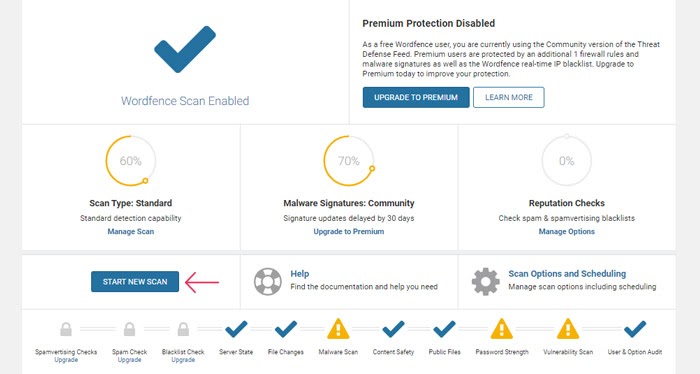Click the Malware Scan warning icon
Viewport: 700px width, 374px height.
pyautogui.click(x=338, y=329)
